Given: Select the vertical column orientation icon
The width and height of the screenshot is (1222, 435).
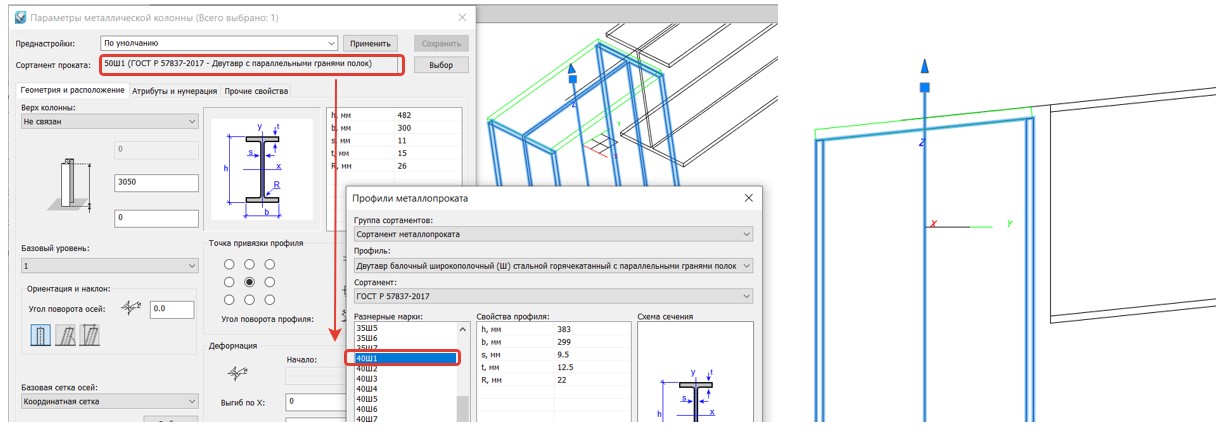Looking at the screenshot, I should pos(39,336).
